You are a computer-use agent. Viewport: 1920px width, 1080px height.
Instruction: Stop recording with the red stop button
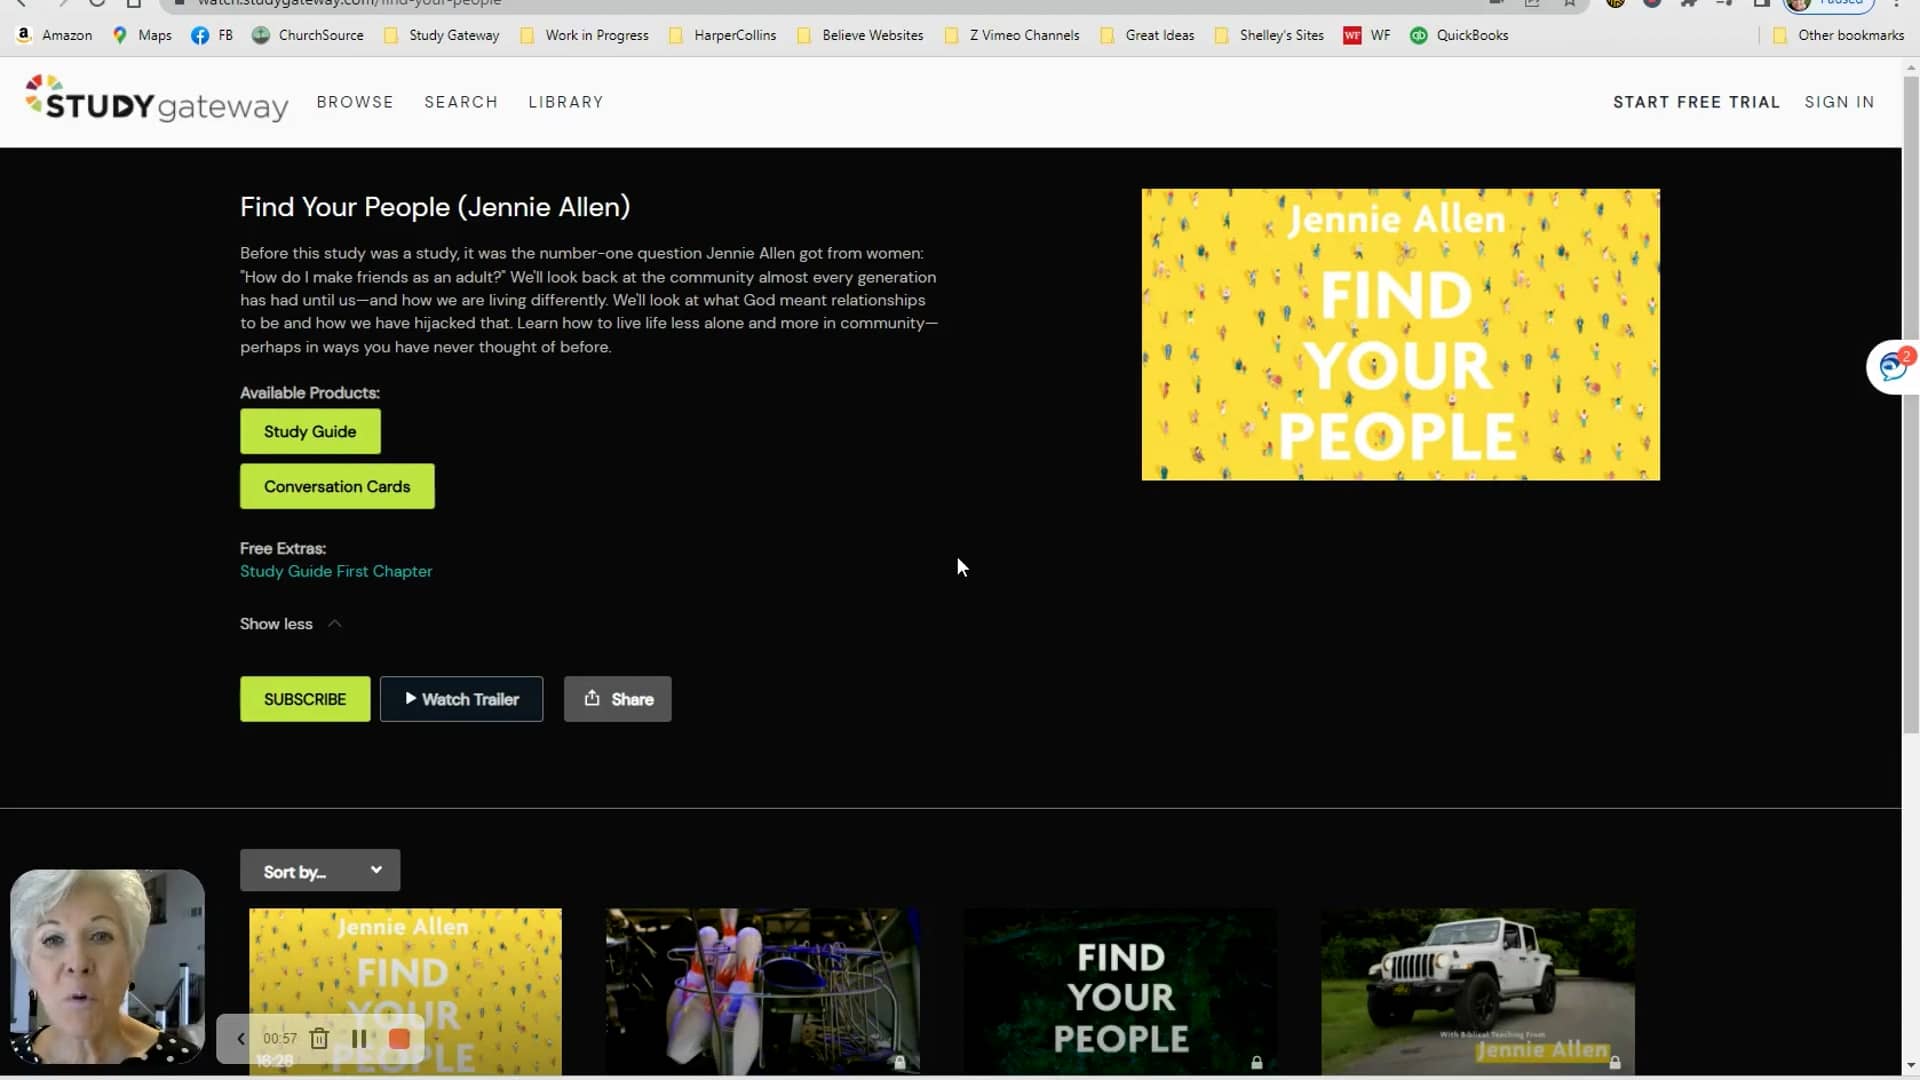pos(398,1039)
